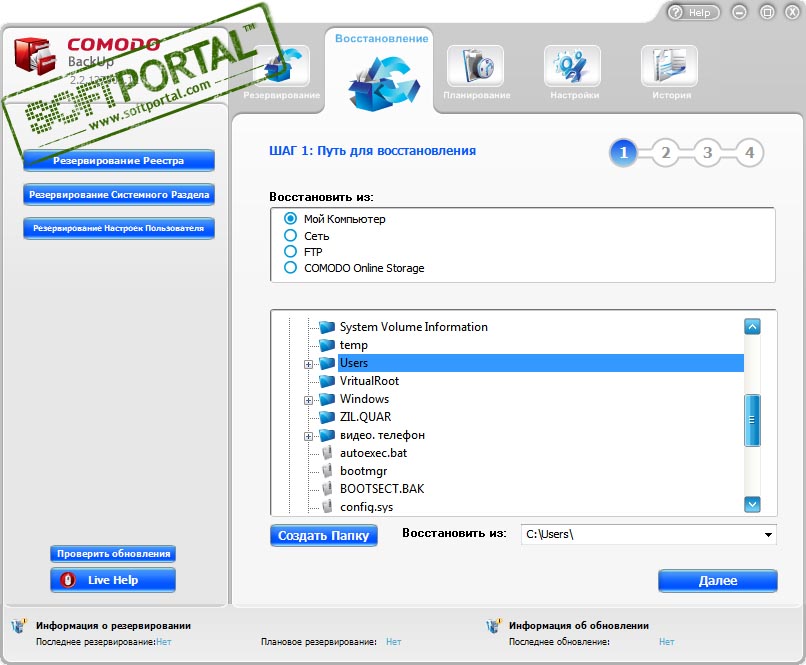Viewport: 806px width, 665px height.
Task: Click the update information status icon
Action: click(x=493, y=626)
